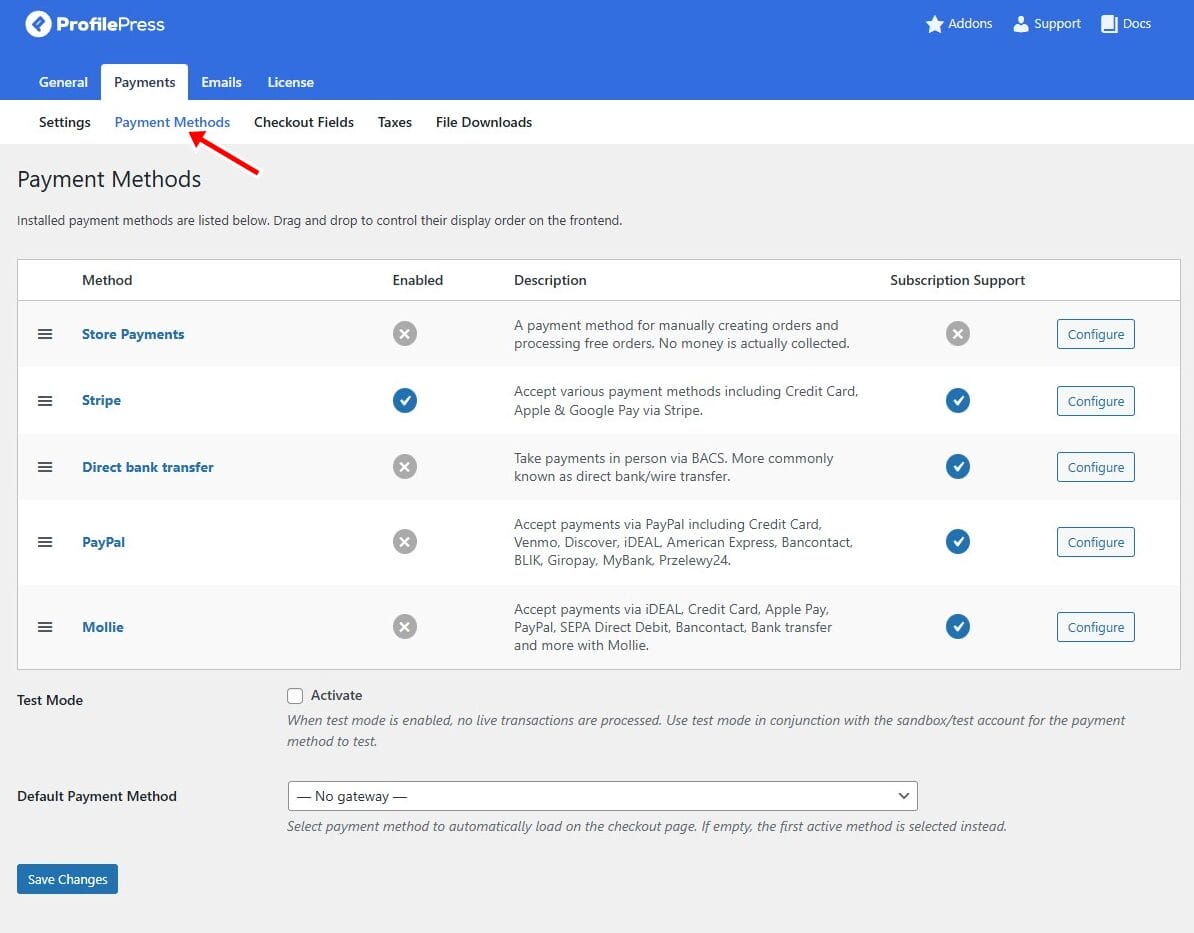Select the Payment Methods sub-tab
The image size is (1194, 933).
172,122
